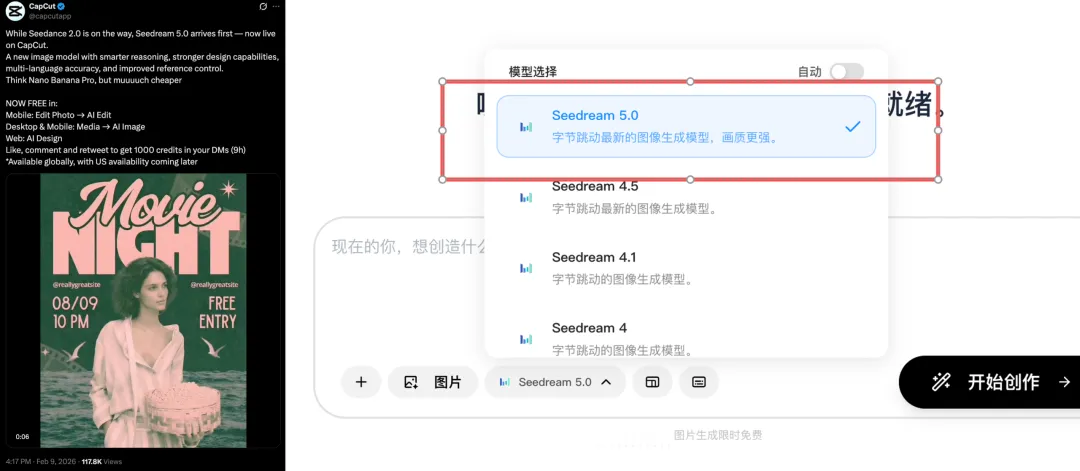Image resolution: width=1080 pixels, height=471 pixels.
Task: Click the Grok icon in tweet header
Action: click(262, 6)
